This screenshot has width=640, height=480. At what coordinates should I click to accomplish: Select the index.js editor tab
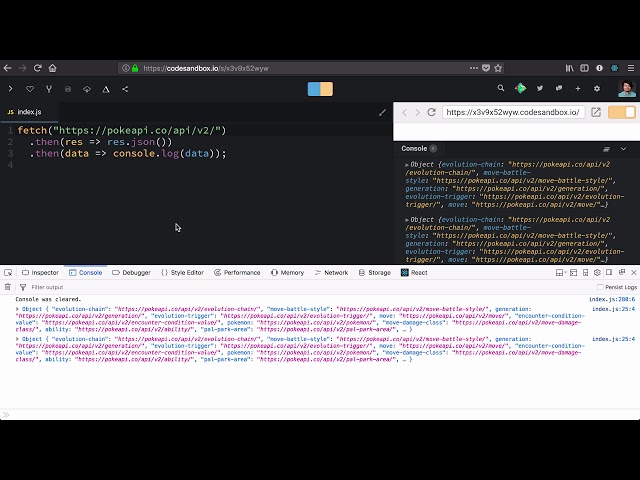click(x=29, y=112)
